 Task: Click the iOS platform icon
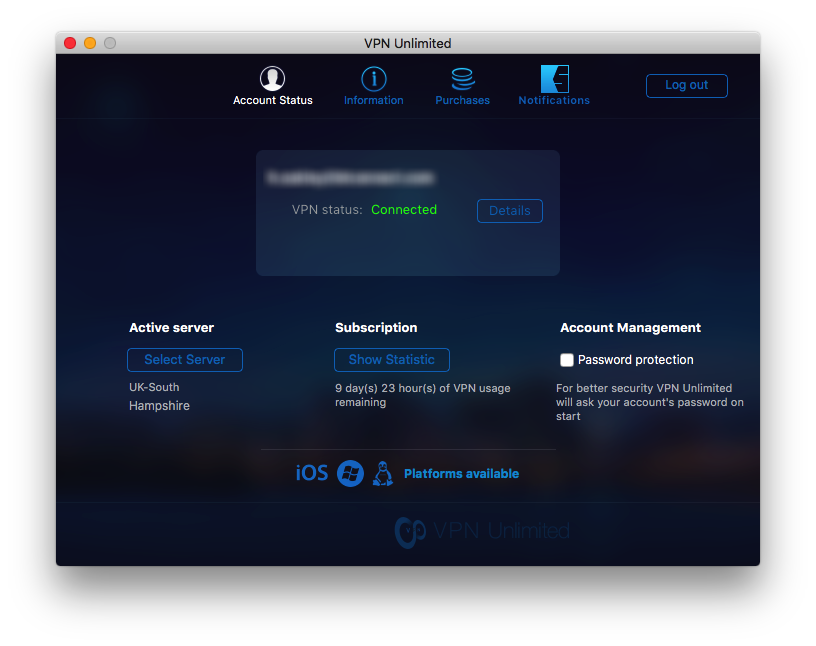click(312, 473)
